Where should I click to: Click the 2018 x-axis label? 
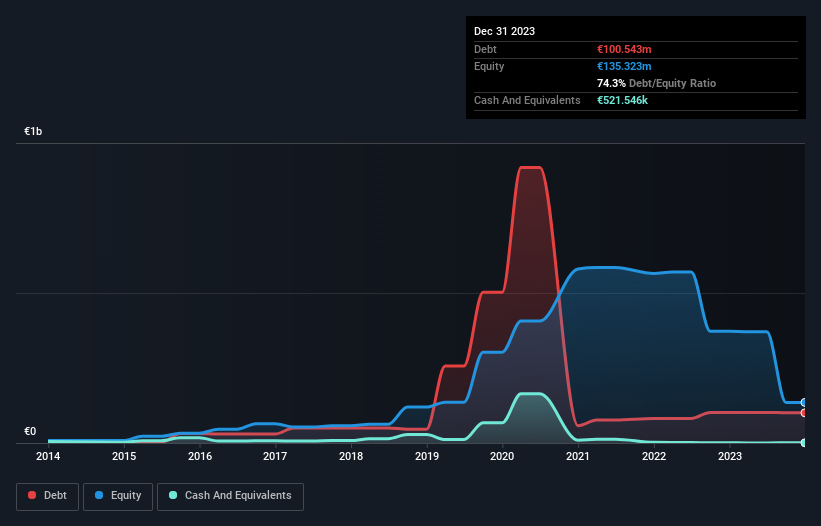coord(351,456)
